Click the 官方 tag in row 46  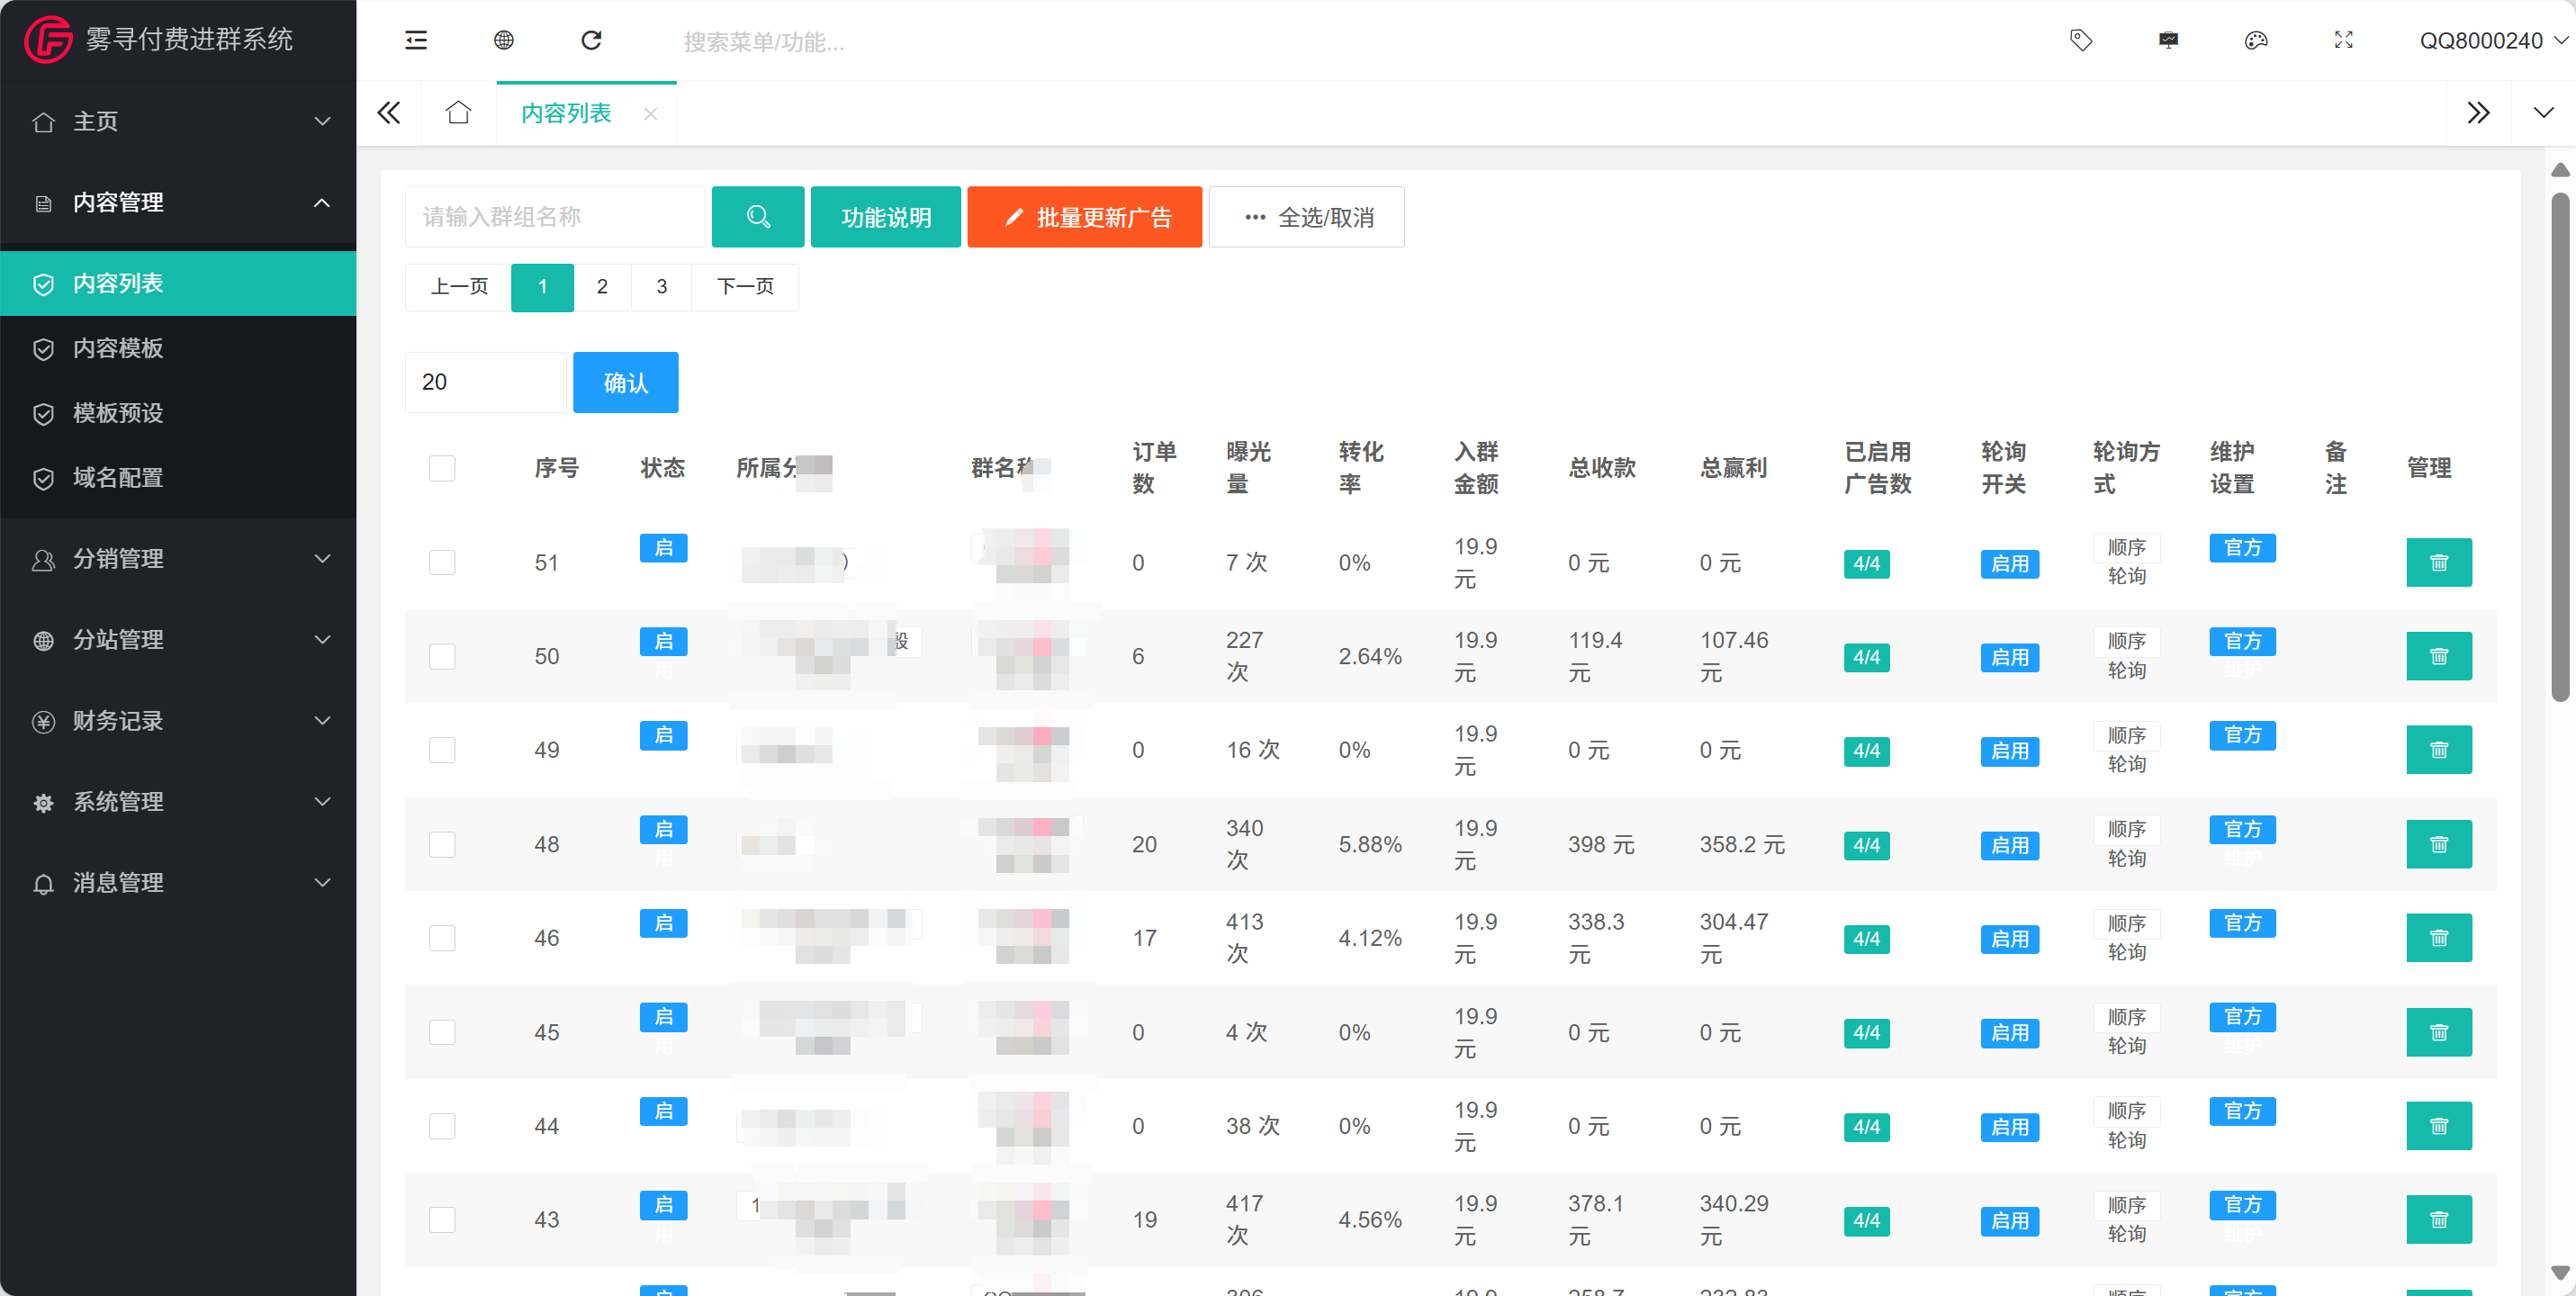click(2242, 923)
